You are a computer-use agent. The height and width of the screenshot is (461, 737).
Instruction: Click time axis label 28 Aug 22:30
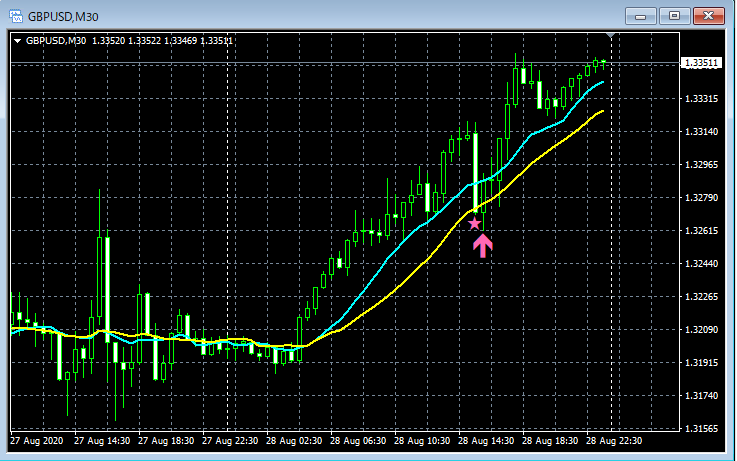pyautogui.click(x=614, y=441)
